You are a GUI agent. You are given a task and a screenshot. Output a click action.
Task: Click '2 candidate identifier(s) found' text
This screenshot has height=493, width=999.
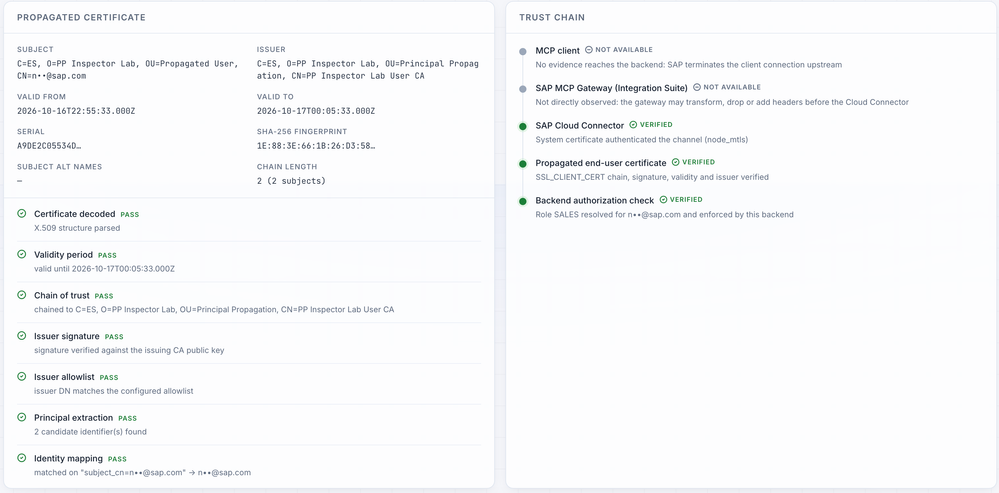90,431
